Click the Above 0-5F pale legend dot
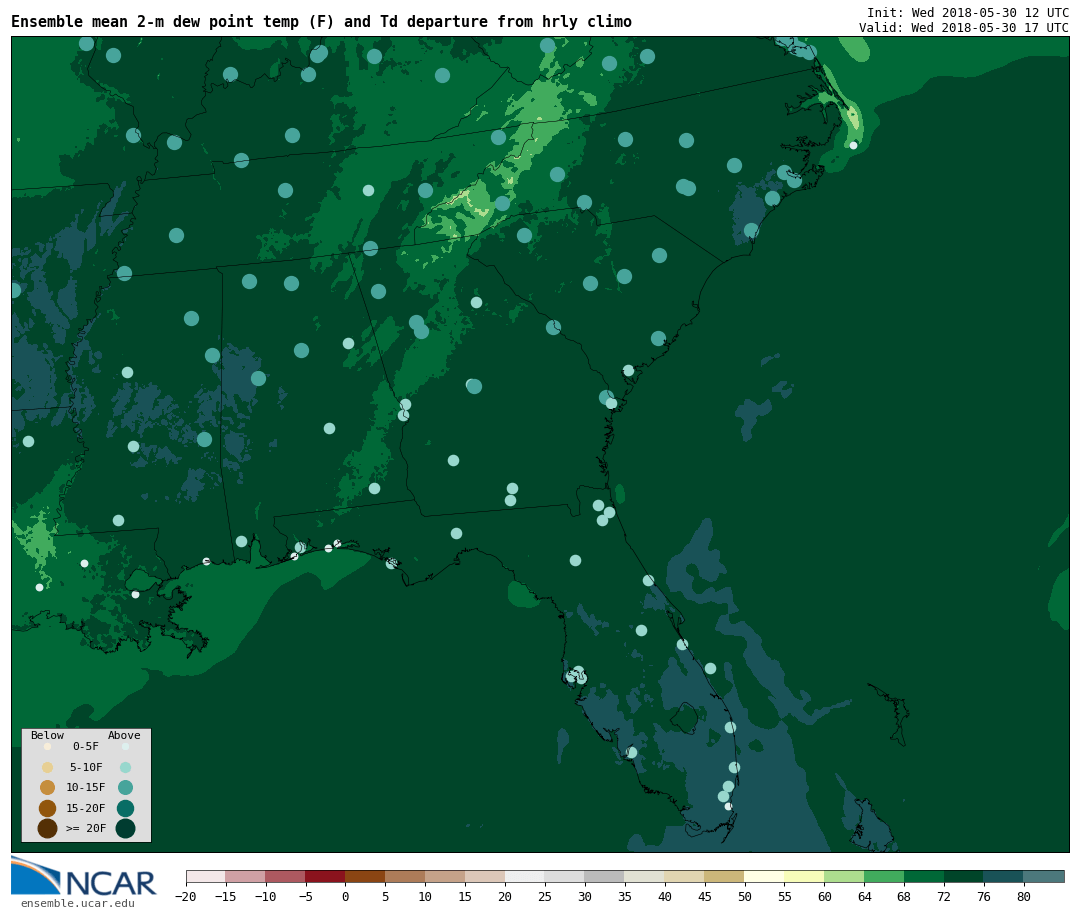 click(125, 746)
